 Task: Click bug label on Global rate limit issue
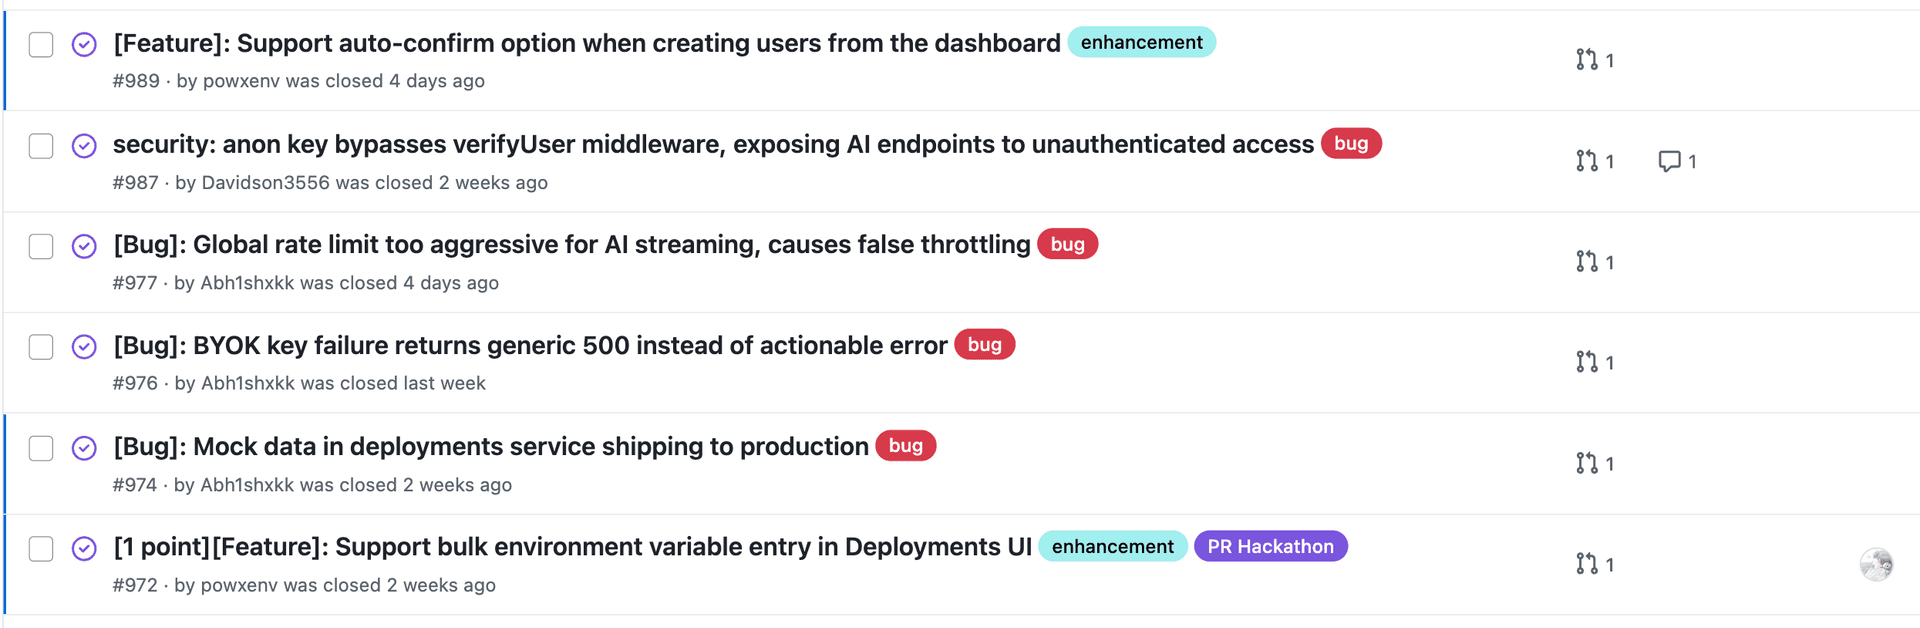1067,245
